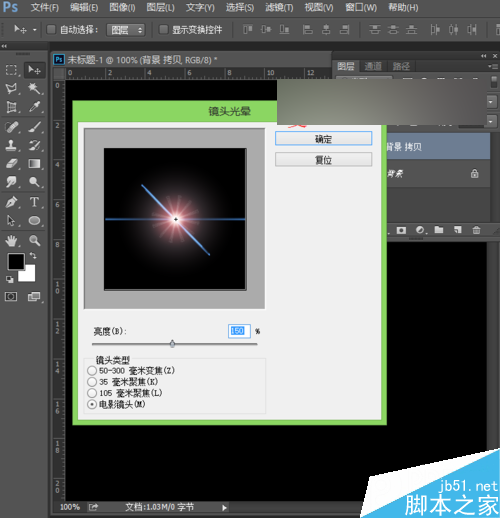The height and width of the screenshot is (518, 500).
Task: Select the Hand tool
Action: click(11, 241)
